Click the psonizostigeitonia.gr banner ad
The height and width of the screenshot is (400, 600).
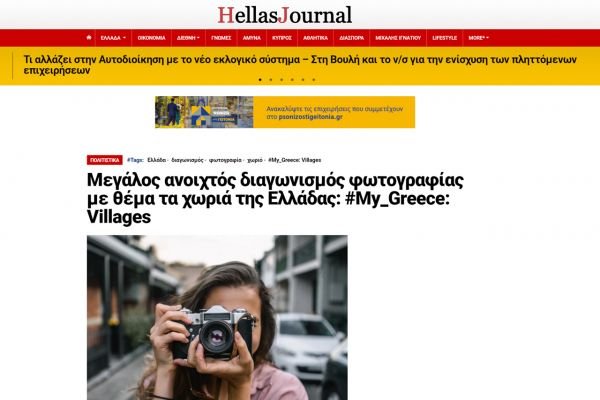tap(285, 112)
